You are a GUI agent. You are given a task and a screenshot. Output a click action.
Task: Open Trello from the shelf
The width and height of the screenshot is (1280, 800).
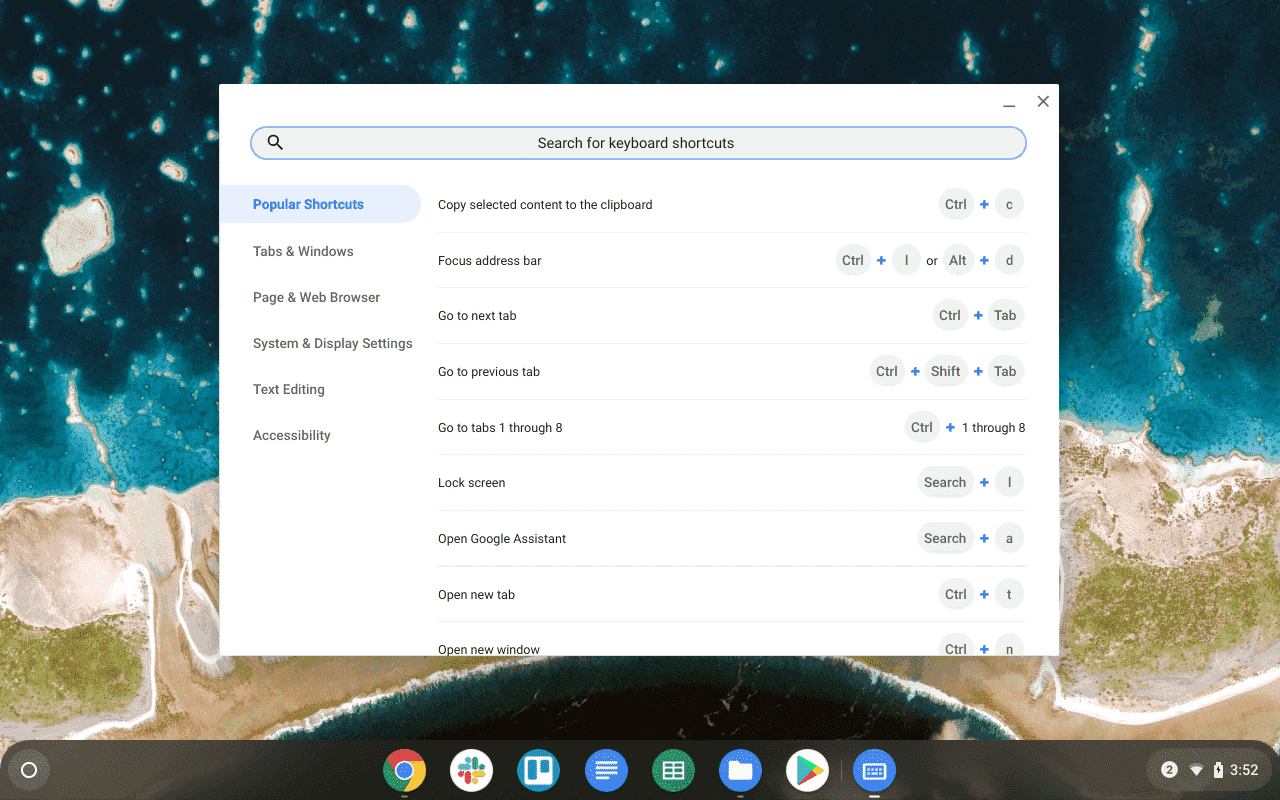pyautogui.click(x=538, y=770)
